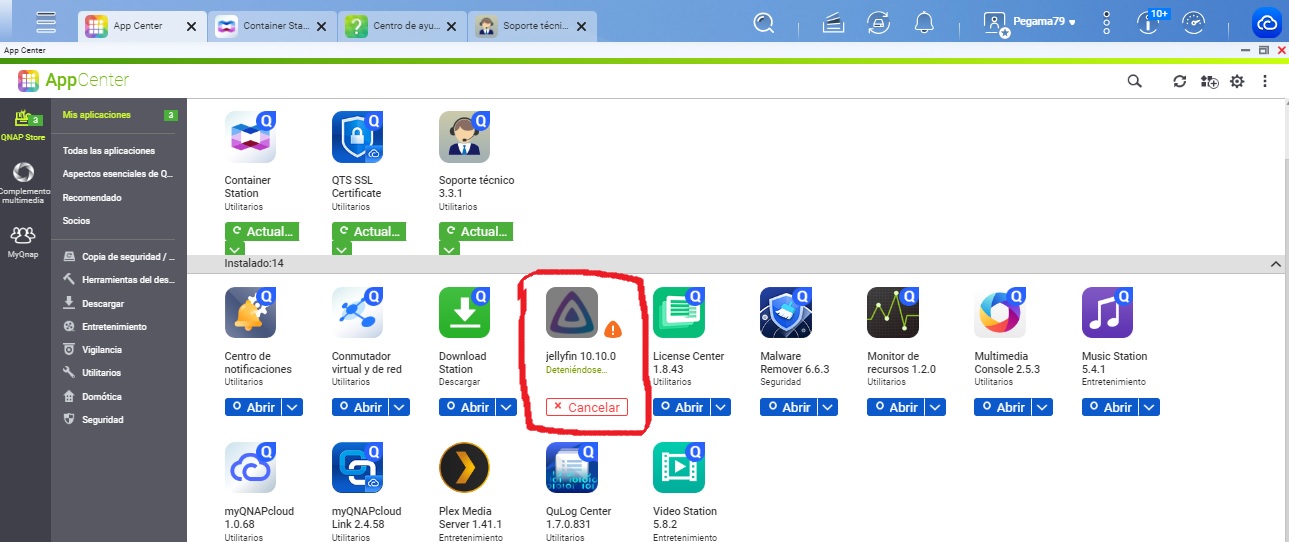This screenshot has height=542, width=1289.
Task: Select Todas las aplicaciones in sidebar
Action: coord(108,151)
